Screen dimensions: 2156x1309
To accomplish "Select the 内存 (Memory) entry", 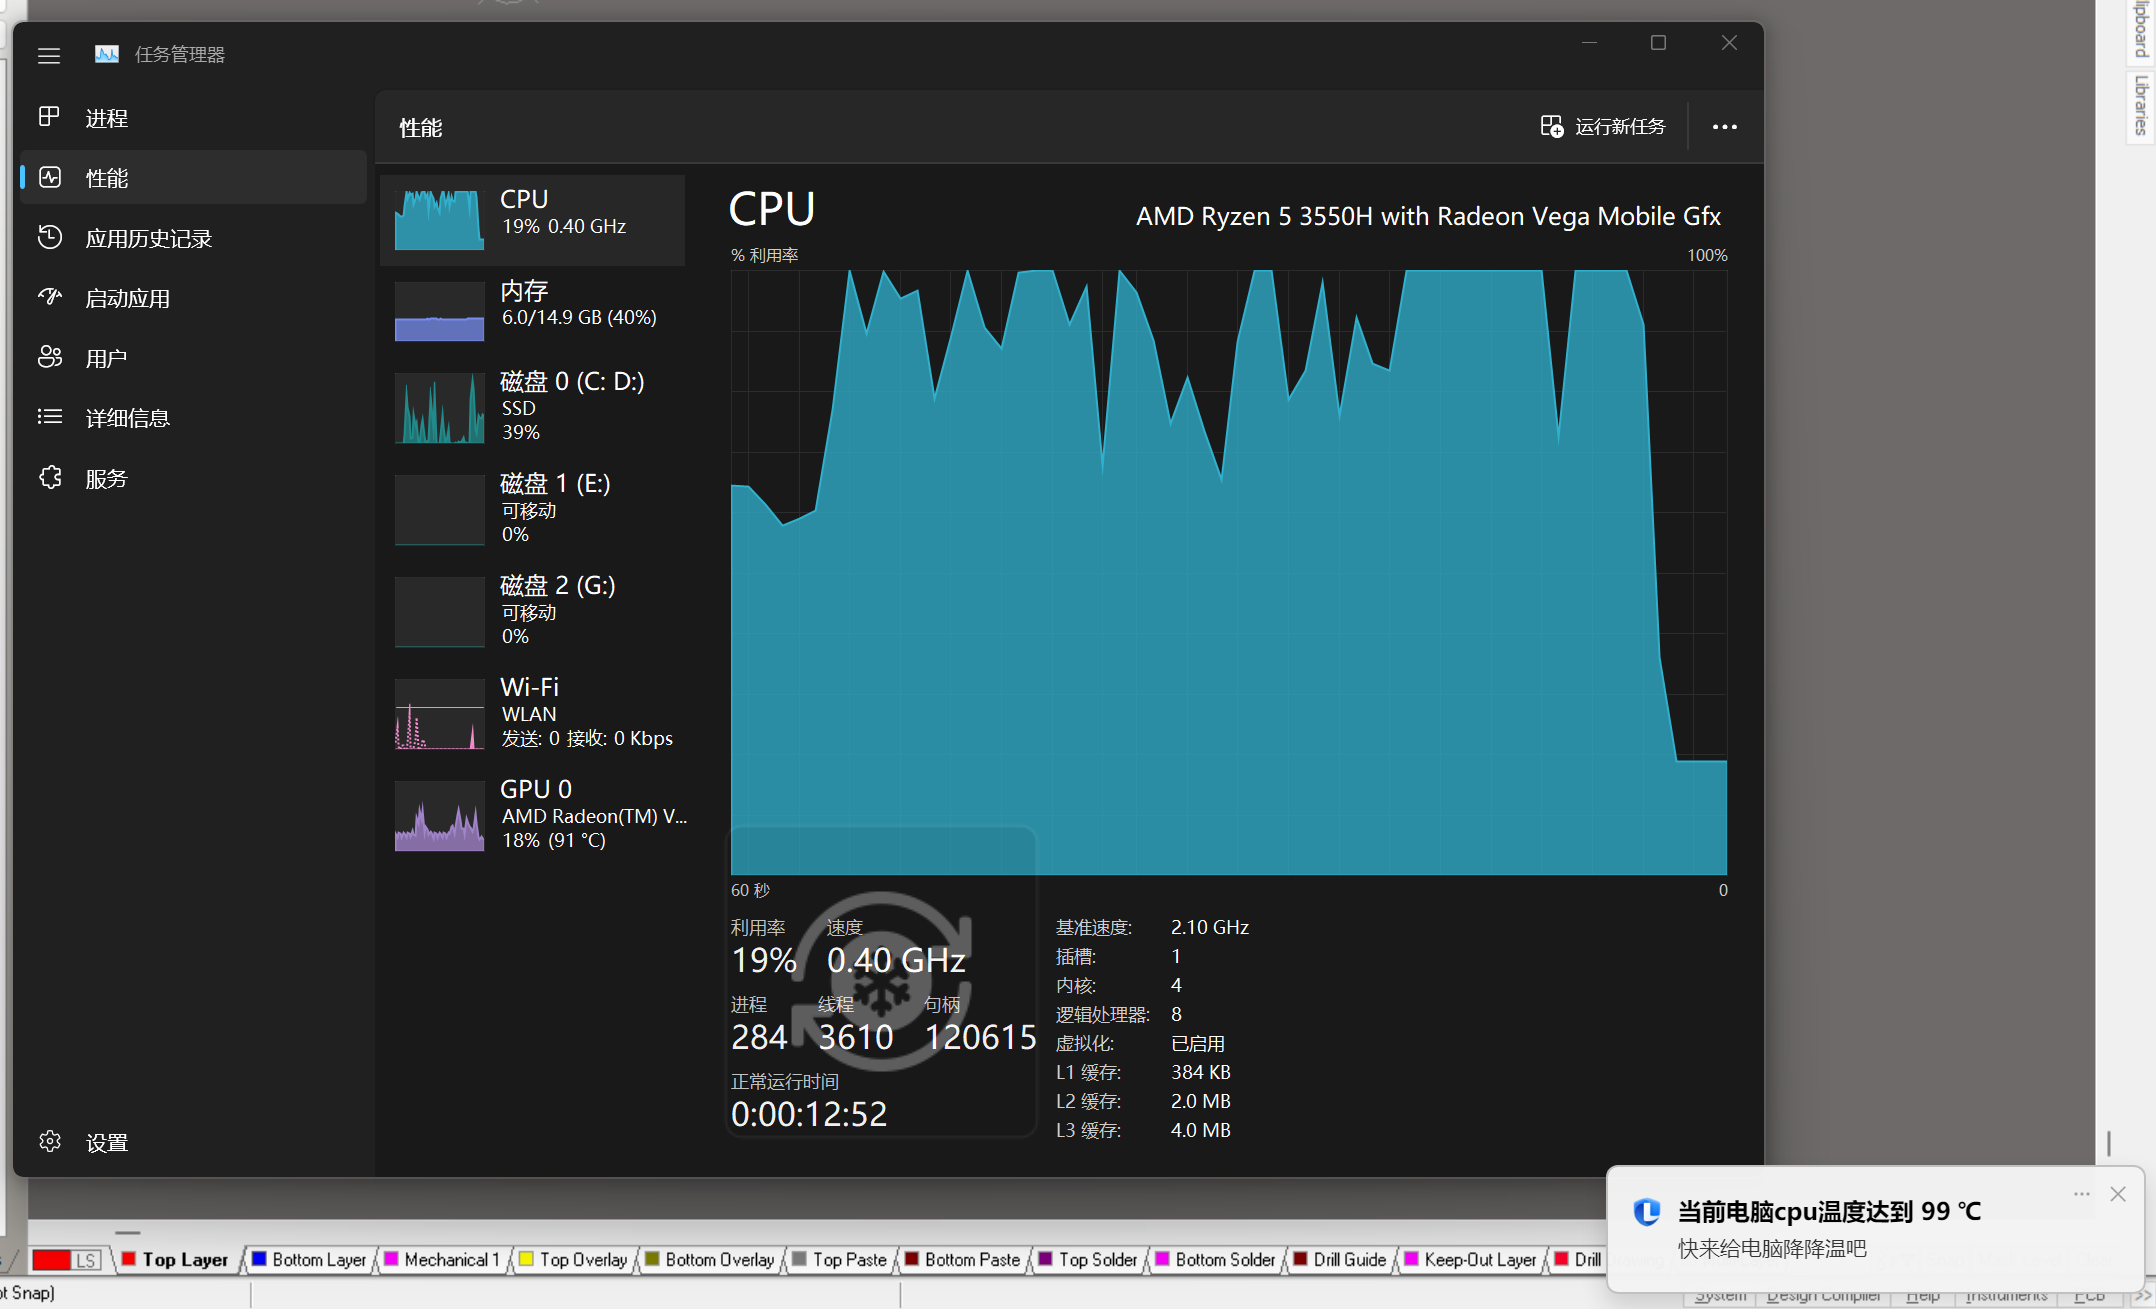I will 533,310.
